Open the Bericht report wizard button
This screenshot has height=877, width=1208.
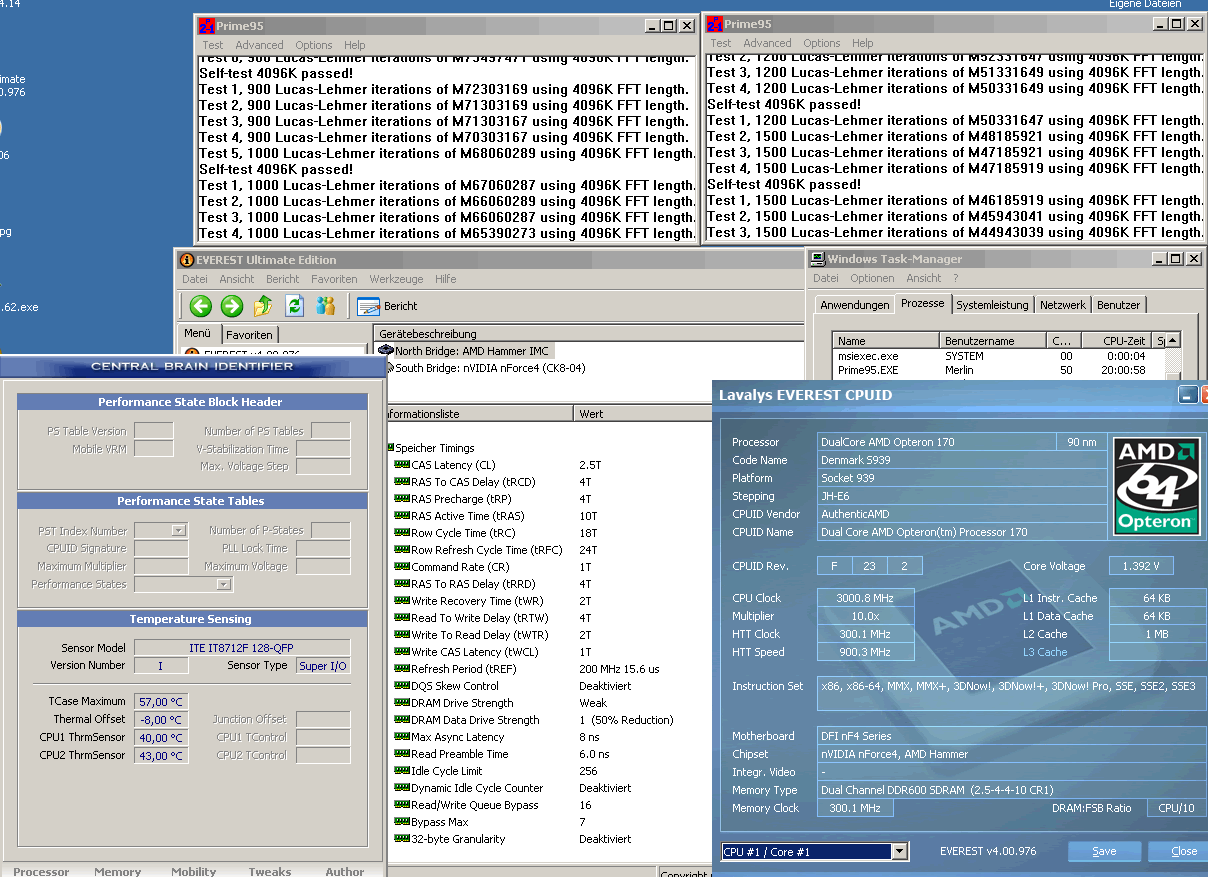pos(387,306)
